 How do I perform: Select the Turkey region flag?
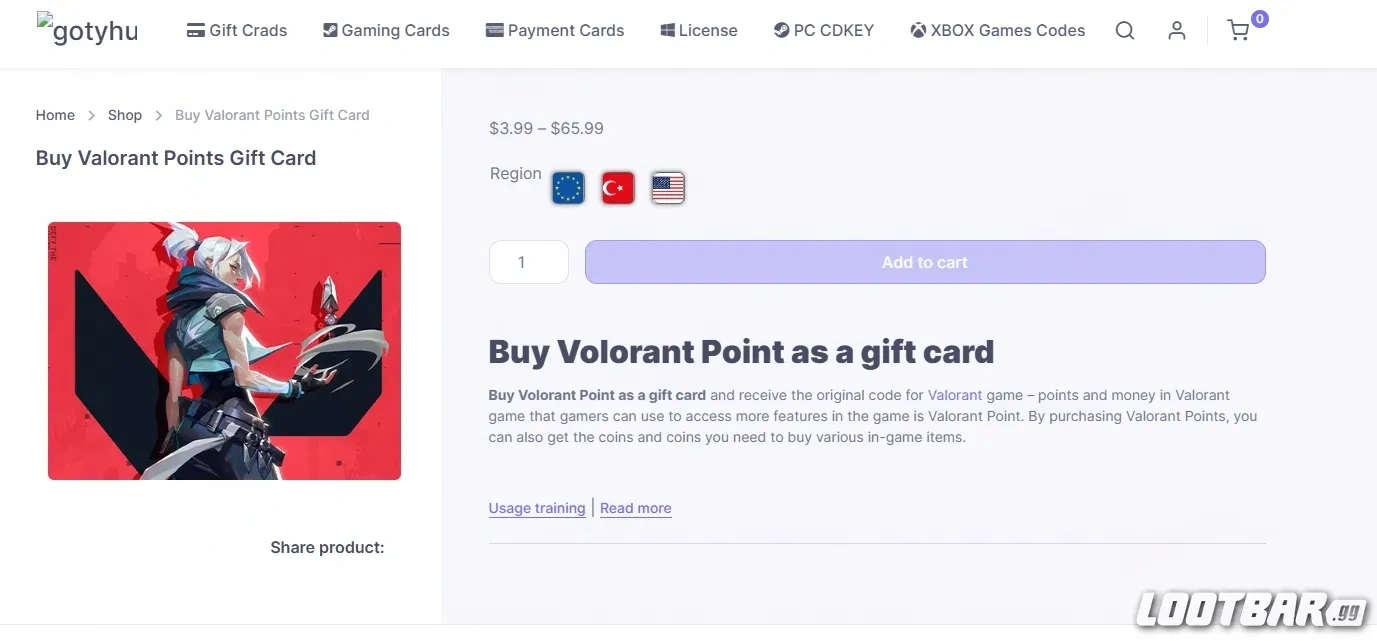(617, 187)
